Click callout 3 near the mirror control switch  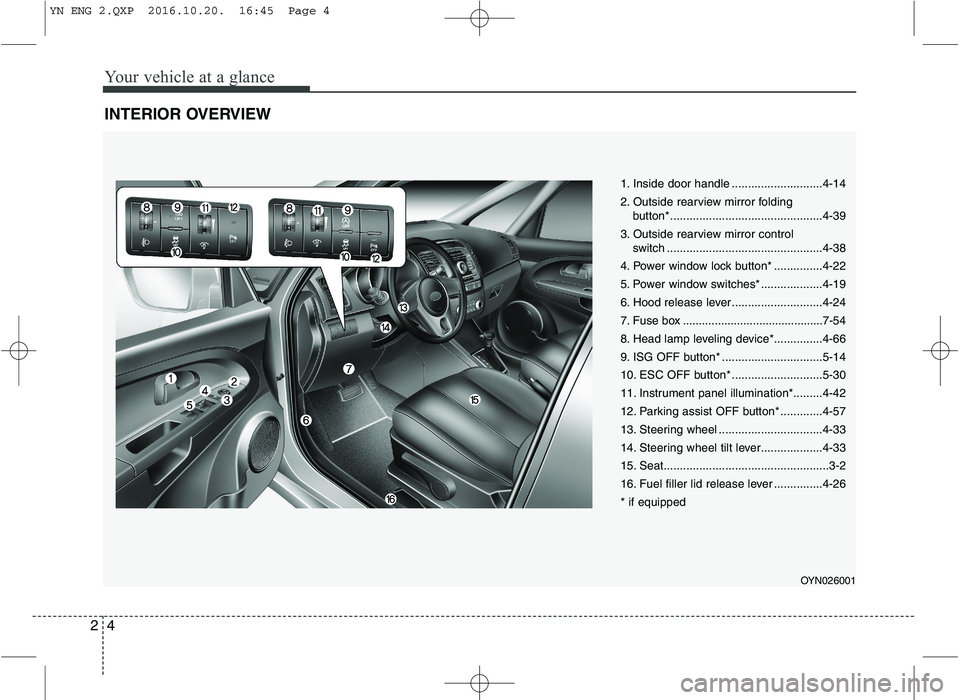click(226, 400)
